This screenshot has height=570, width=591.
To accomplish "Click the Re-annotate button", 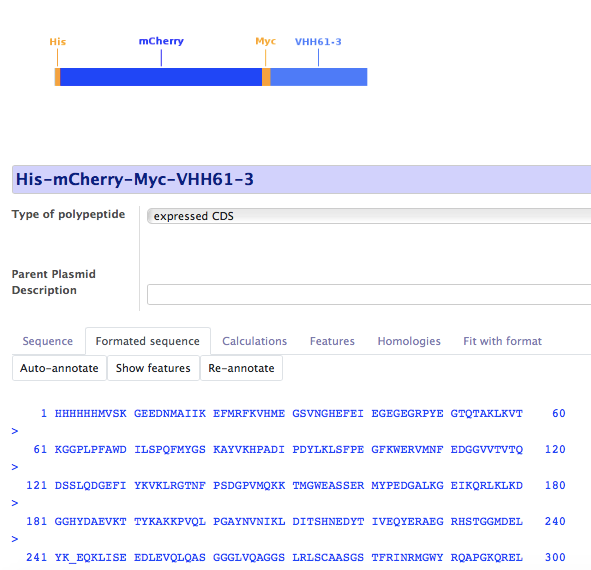I will pyautogui.click(x=241, y=368).
